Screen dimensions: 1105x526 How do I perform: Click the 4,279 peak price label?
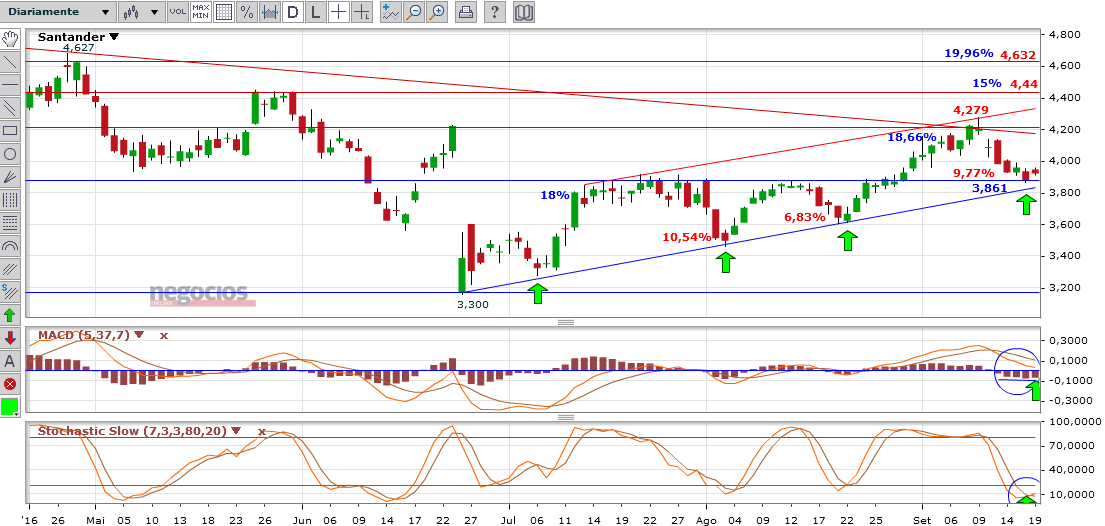coord(971,111)
